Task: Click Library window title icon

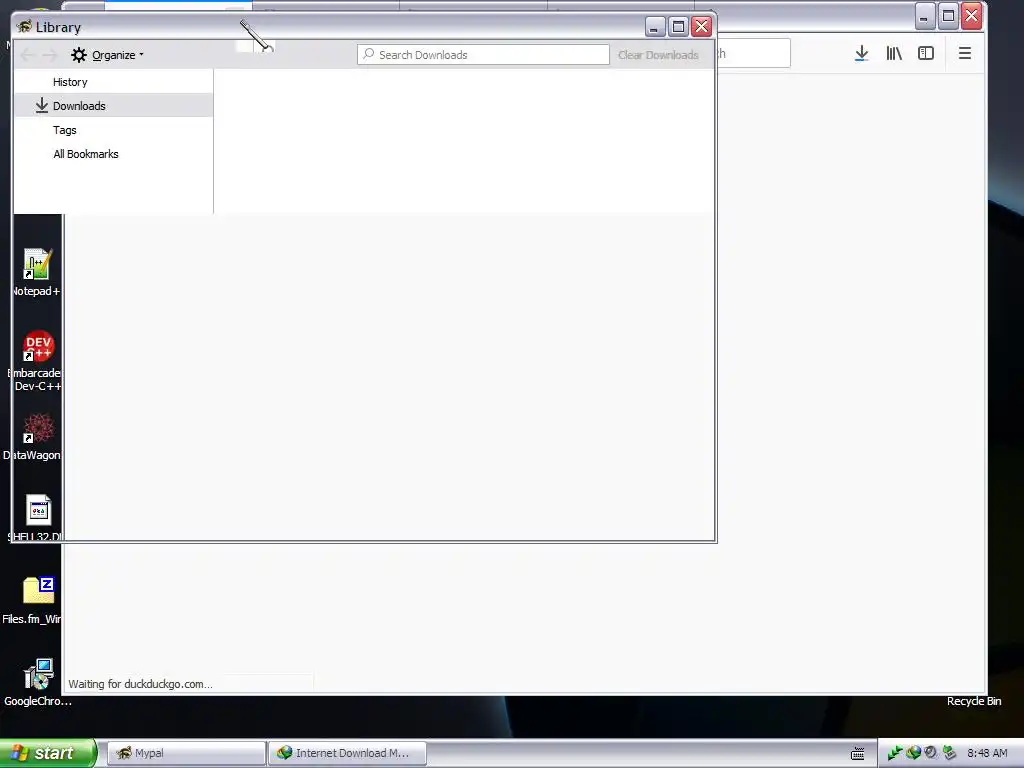Action: click(25, 27)
